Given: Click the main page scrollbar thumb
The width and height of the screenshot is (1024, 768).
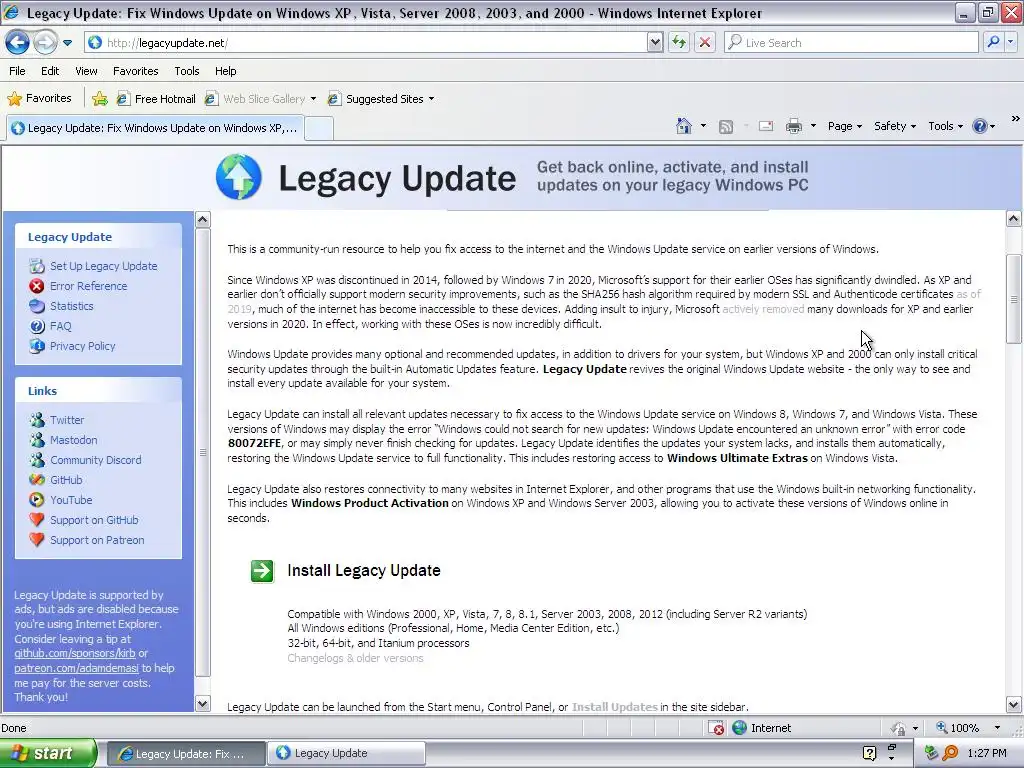Looking at the screenshot, I should pyautogui.click(x=1013, y=298).
